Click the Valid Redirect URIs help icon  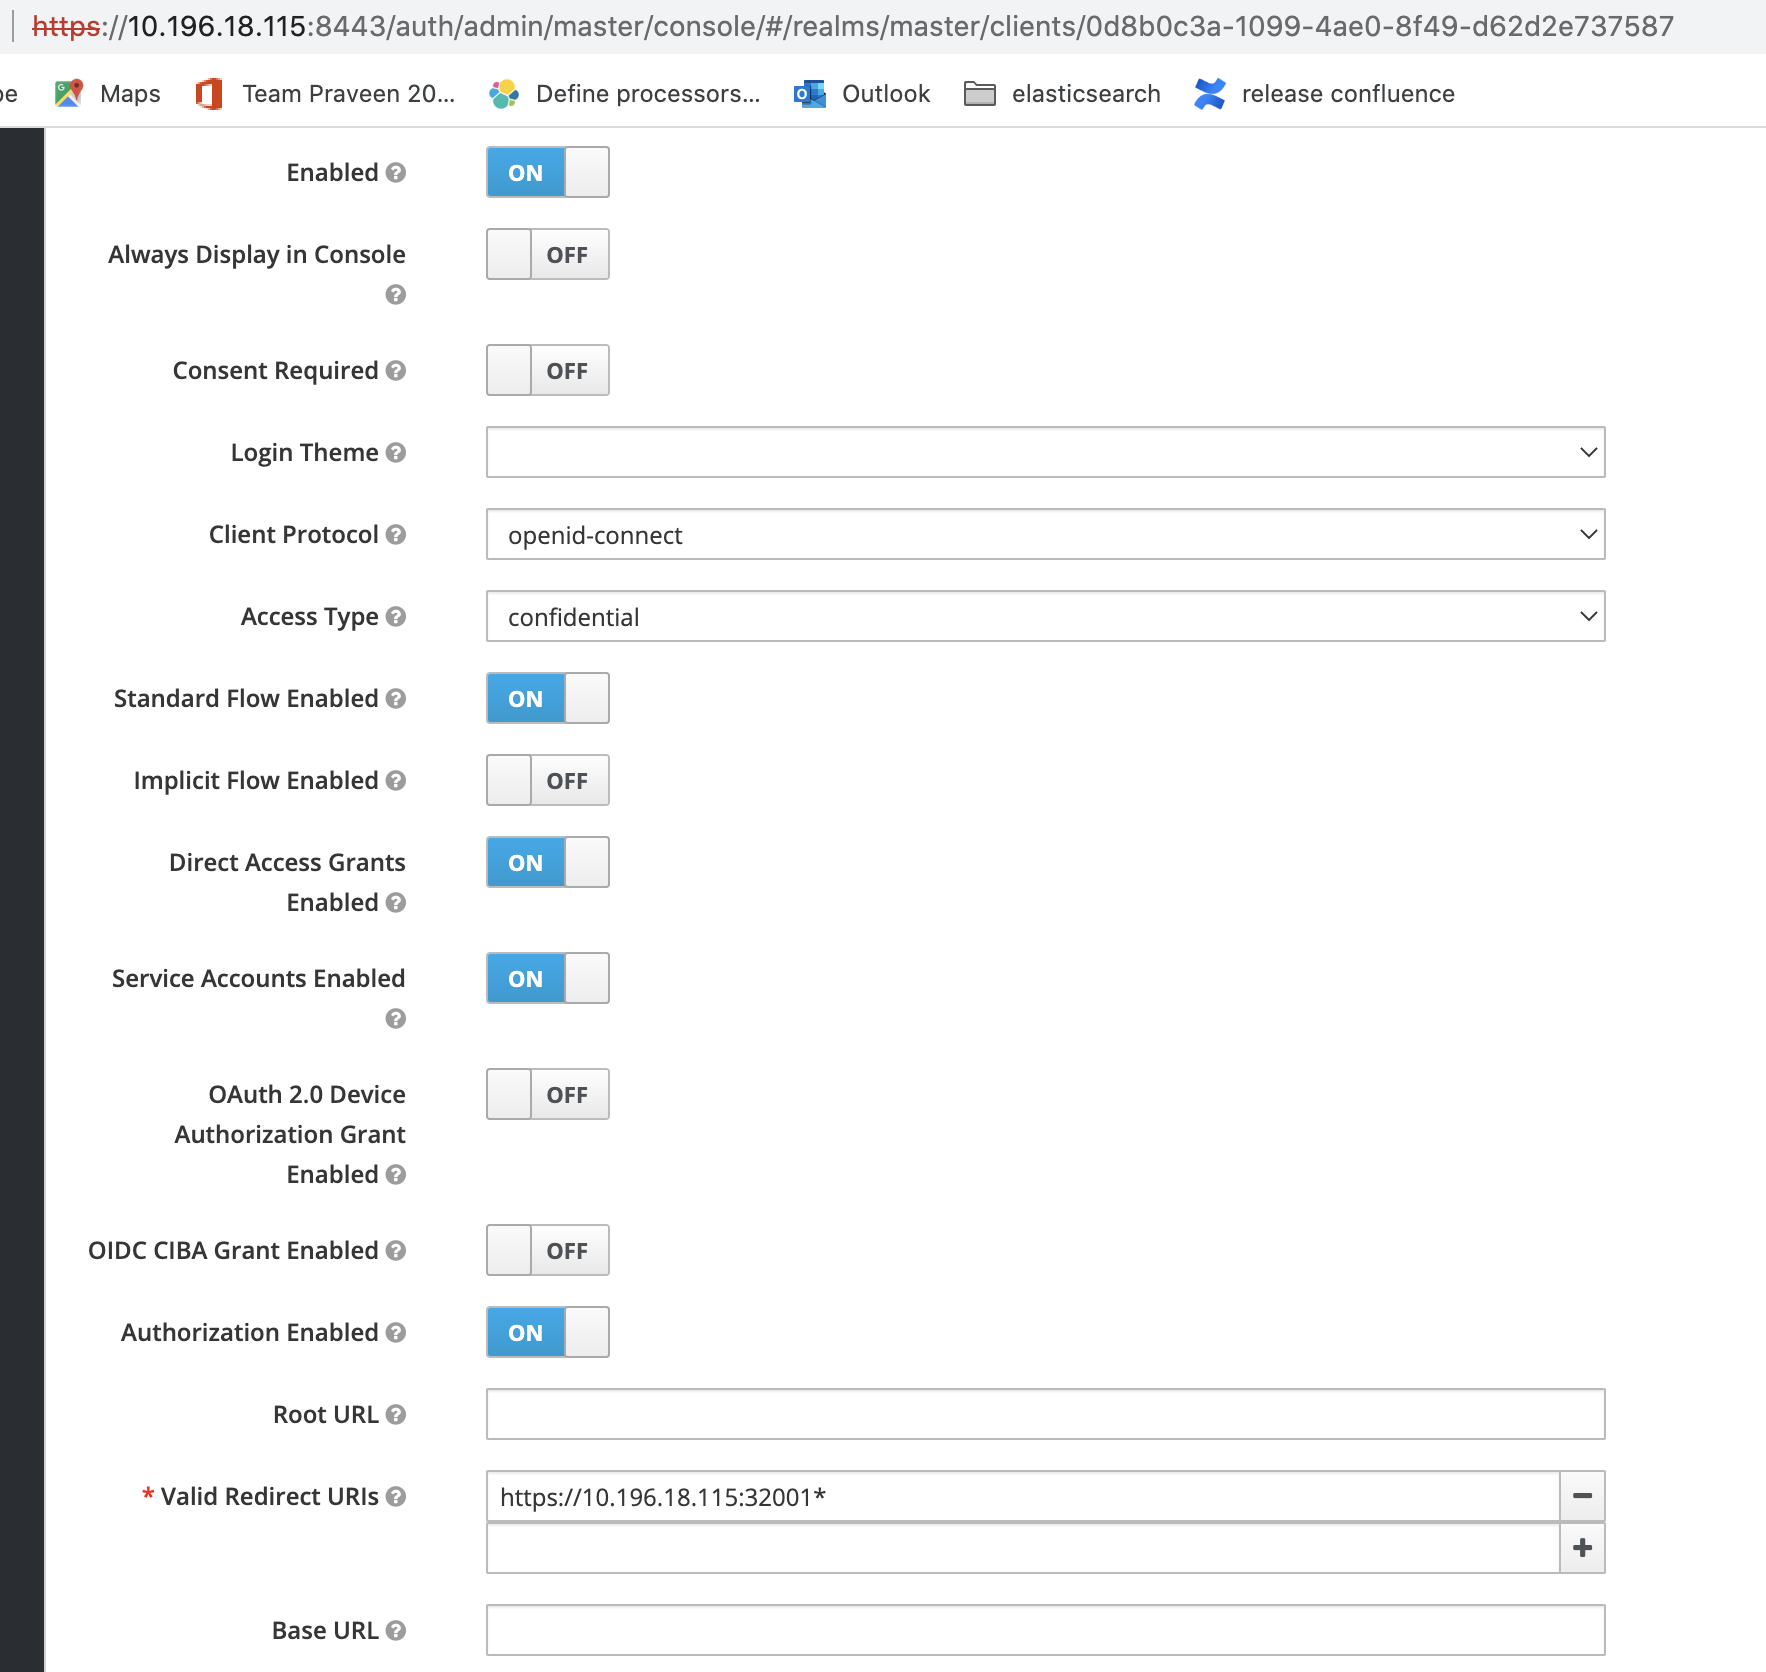coord(396,1497)
